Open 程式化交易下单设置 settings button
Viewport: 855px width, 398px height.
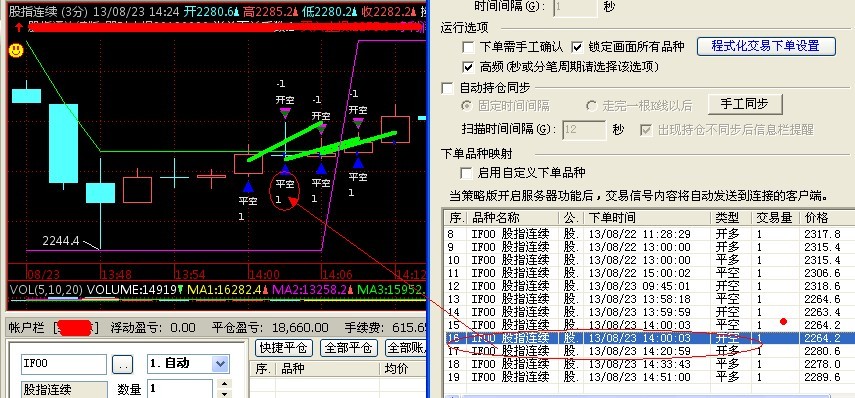(766, 46)
